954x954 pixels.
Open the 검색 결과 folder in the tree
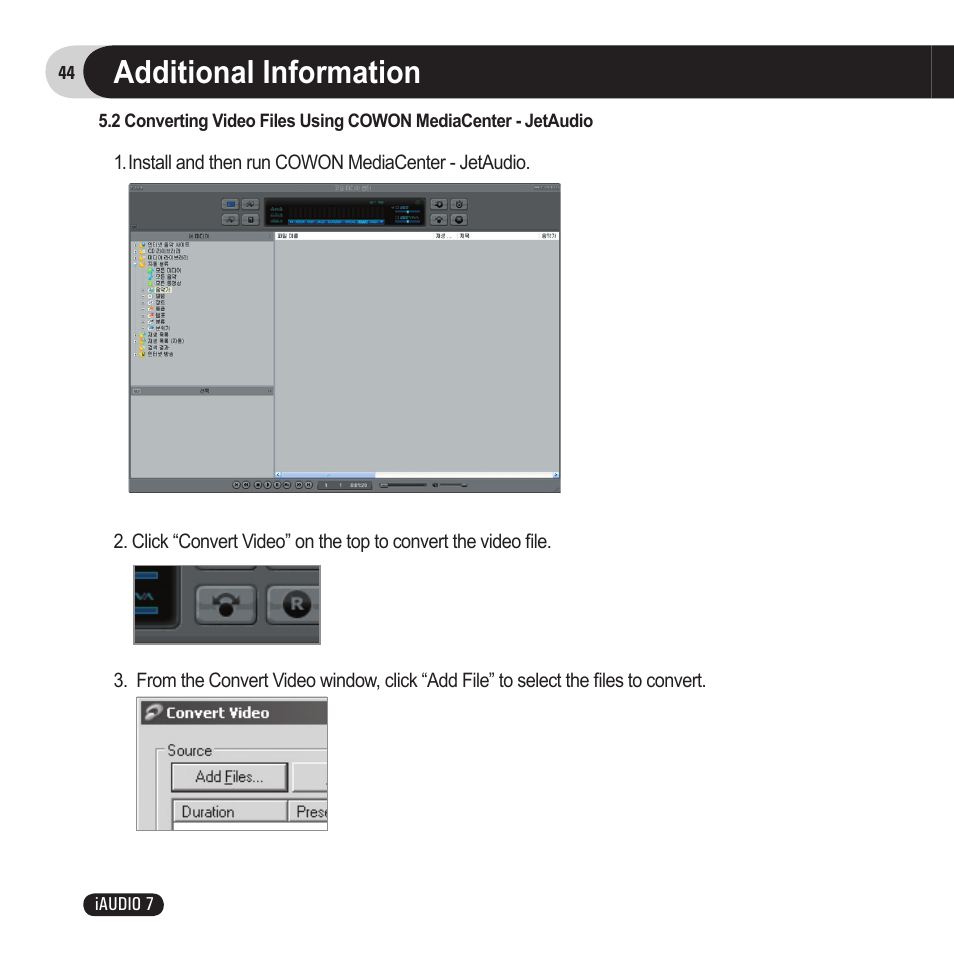(x=155, y=347)
